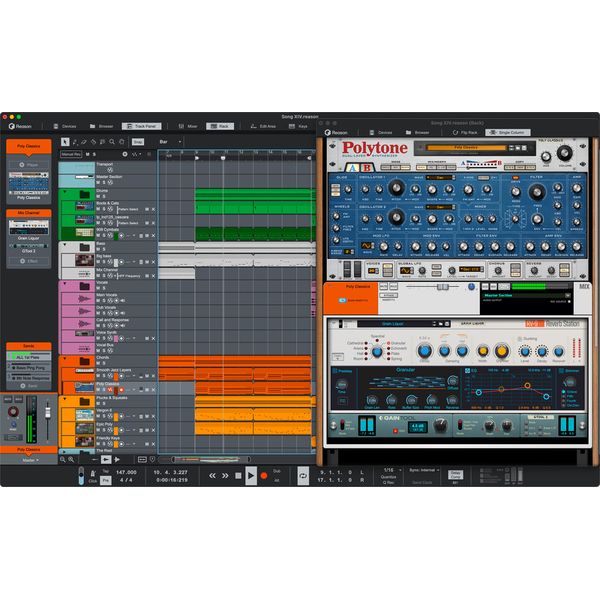Click the fast forward button in transport
Viewport: 600px width, 600px height.
click(x=225, y=476)
